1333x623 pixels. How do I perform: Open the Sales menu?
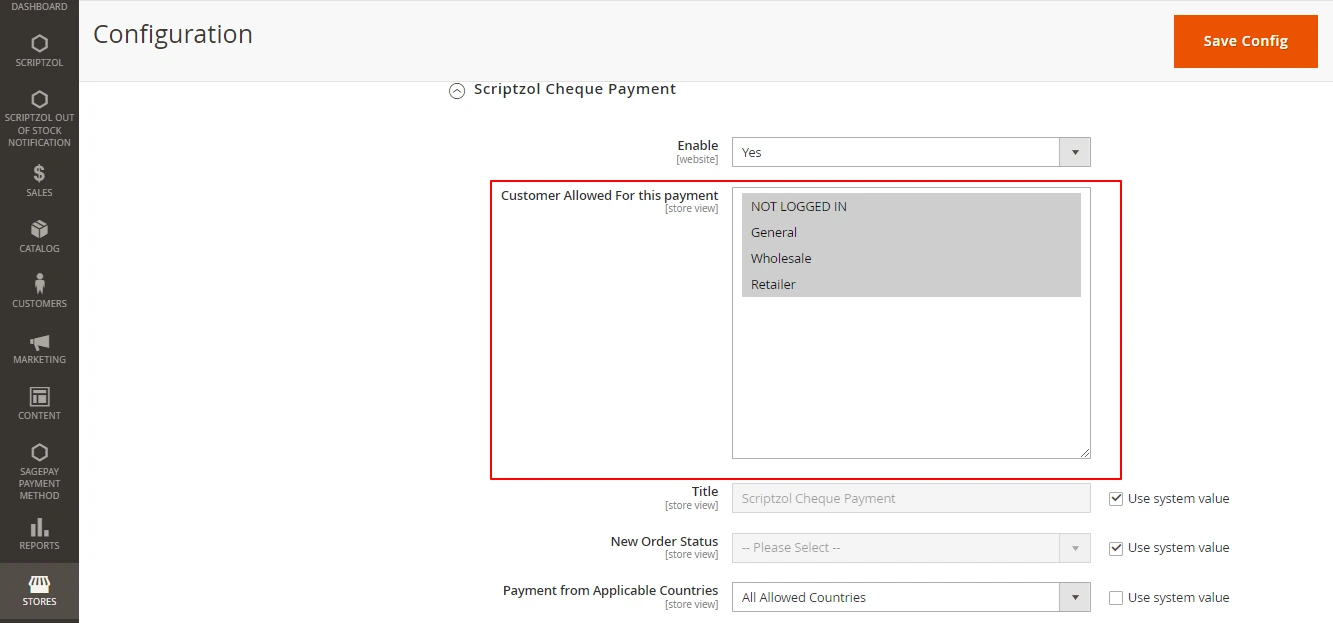point(39,181)
